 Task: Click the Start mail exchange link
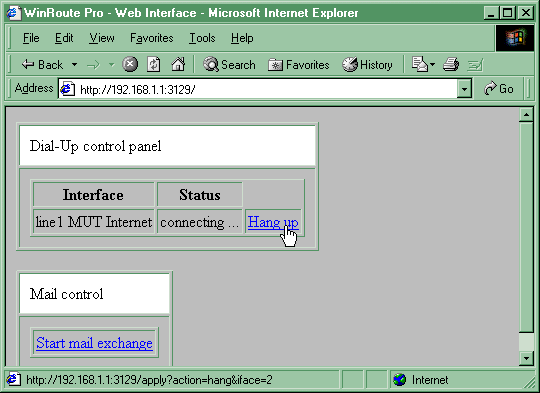point(94,343)
